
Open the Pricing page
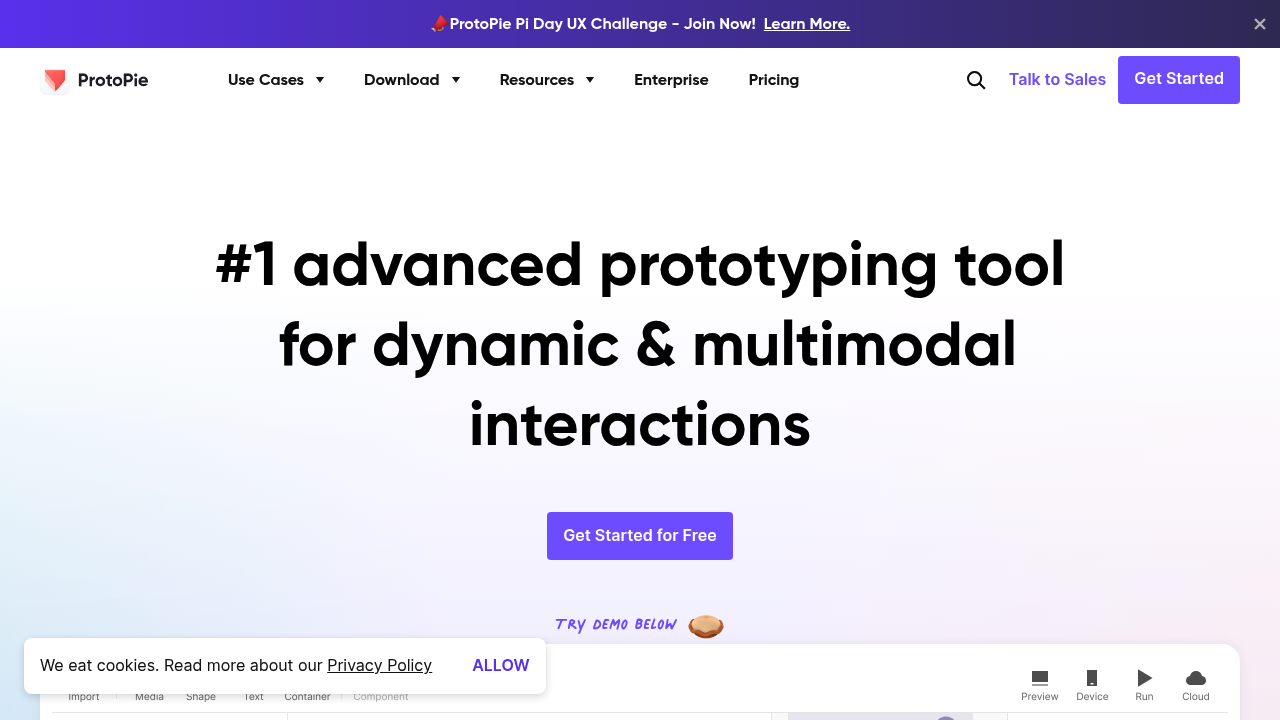773,80
